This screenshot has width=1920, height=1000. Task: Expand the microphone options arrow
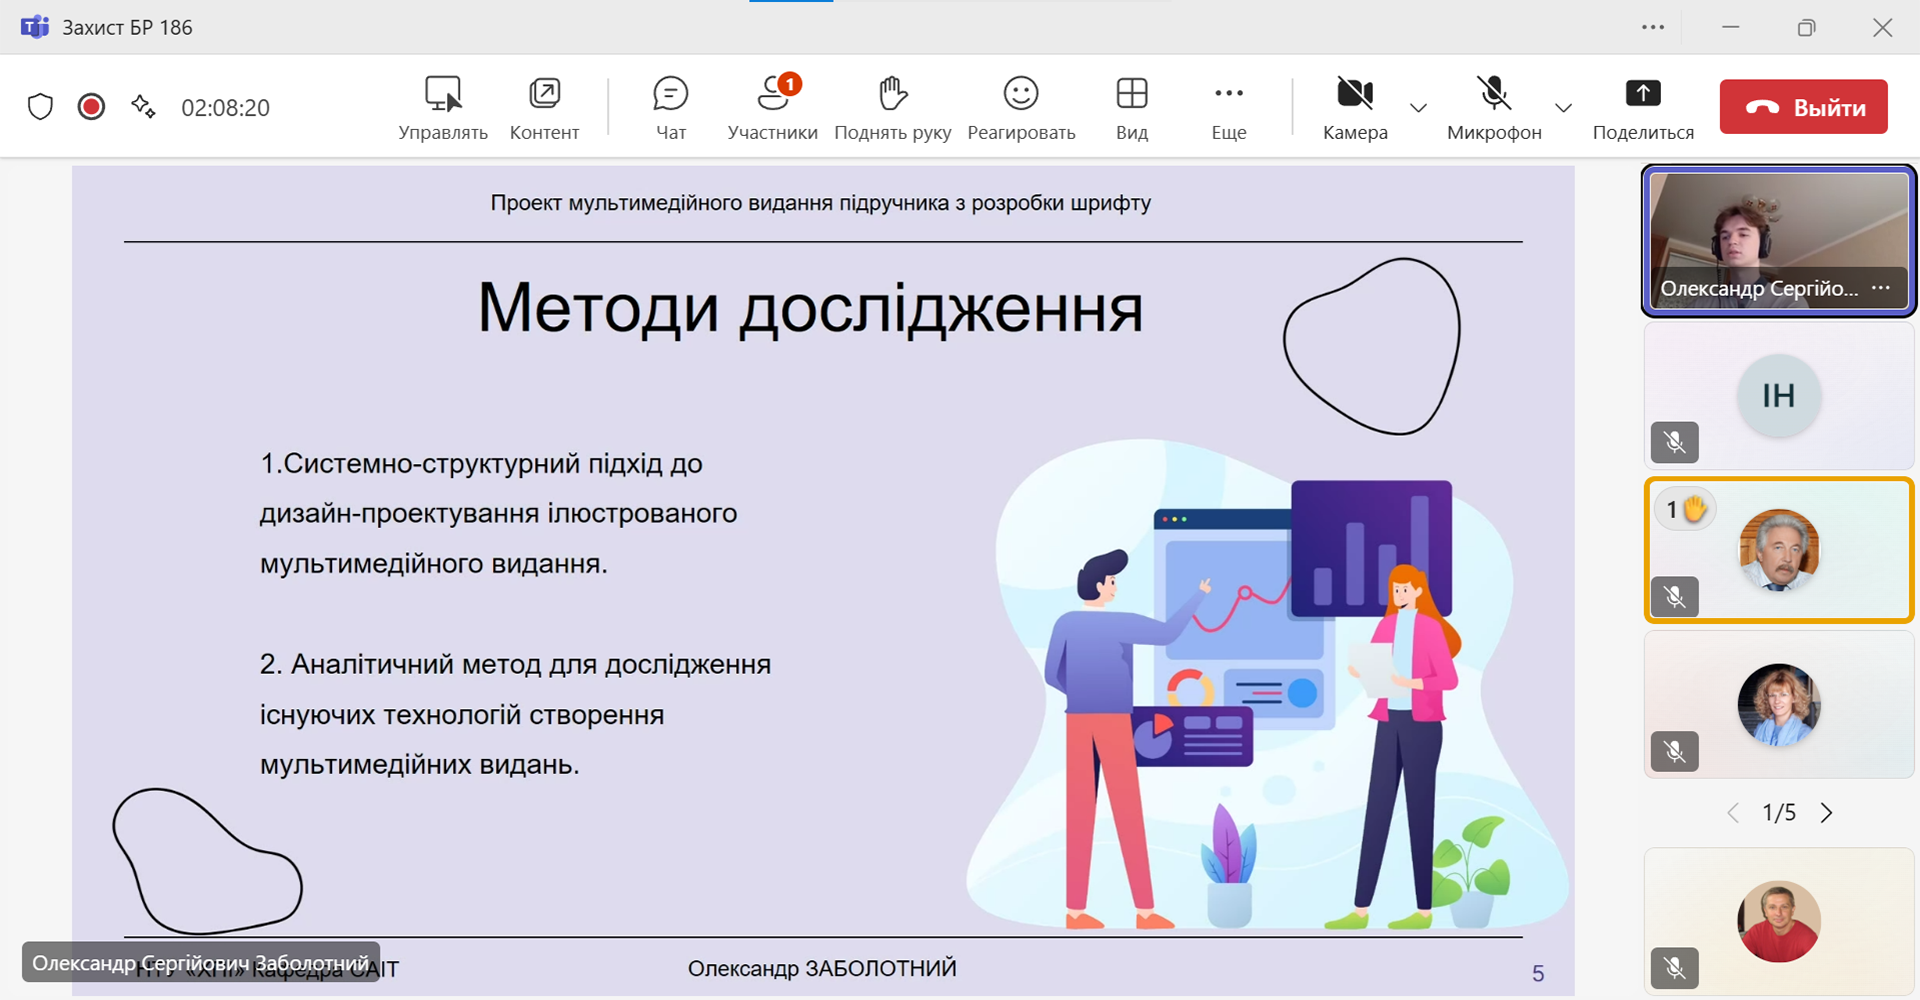click(x=1563, y=108)
